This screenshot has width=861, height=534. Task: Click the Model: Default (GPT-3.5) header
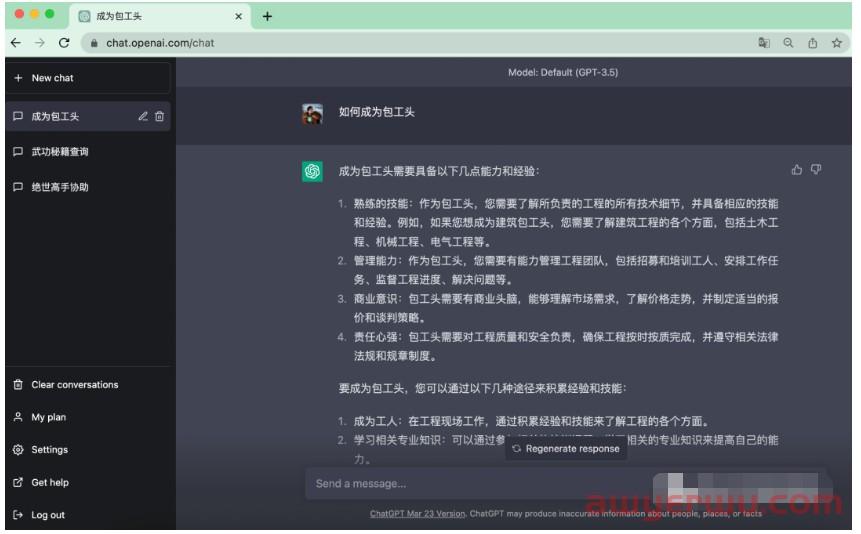point(563,73)
